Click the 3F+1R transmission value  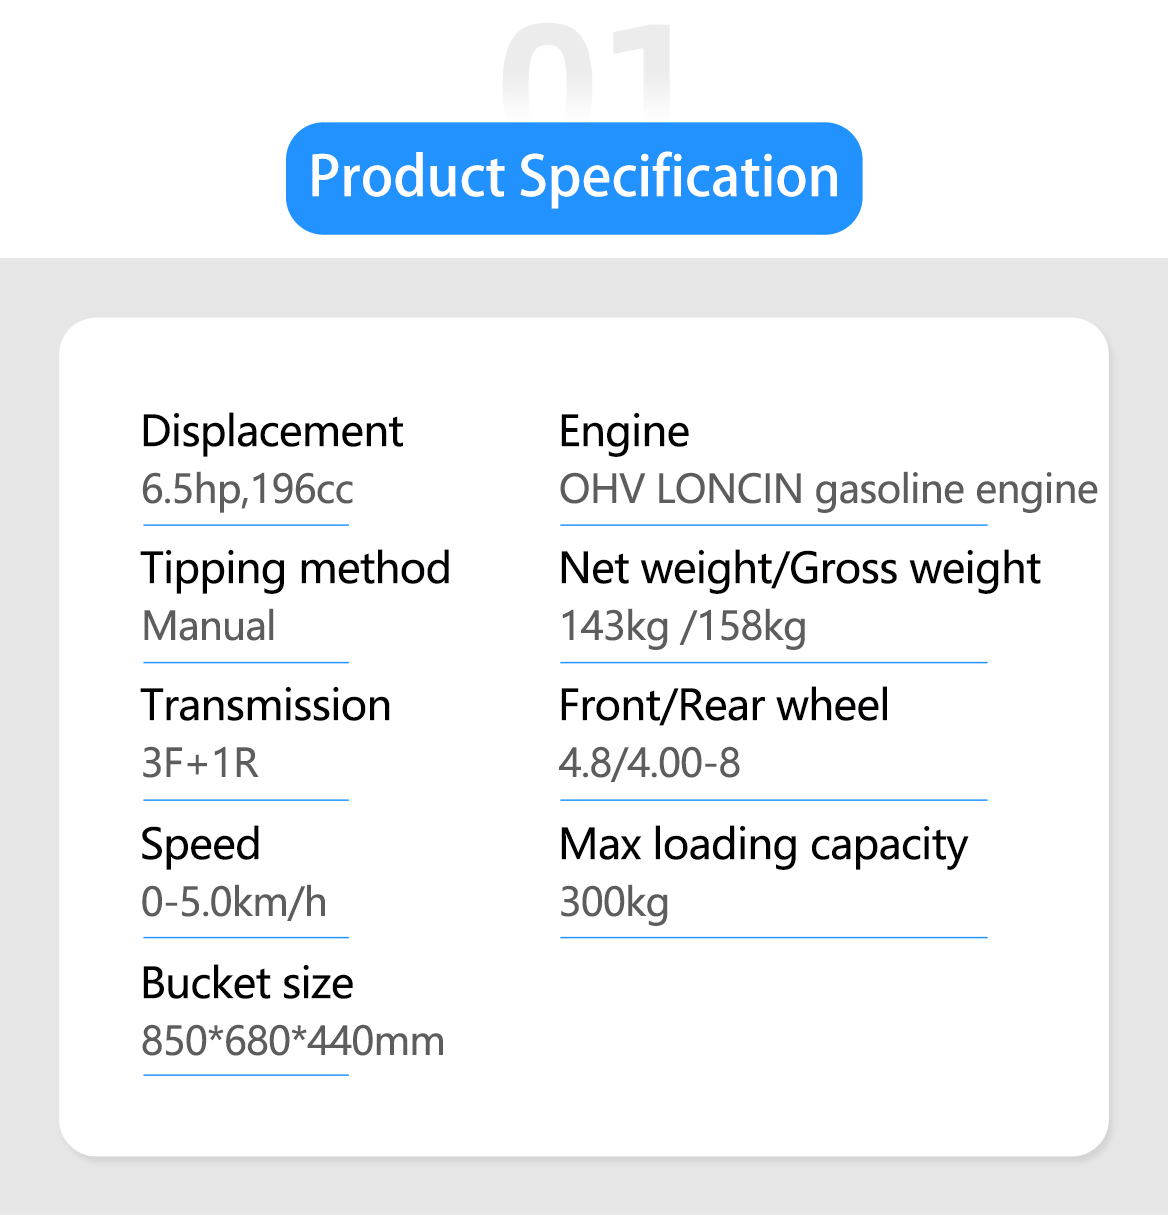pyautogui.click(x=200, y=764)
